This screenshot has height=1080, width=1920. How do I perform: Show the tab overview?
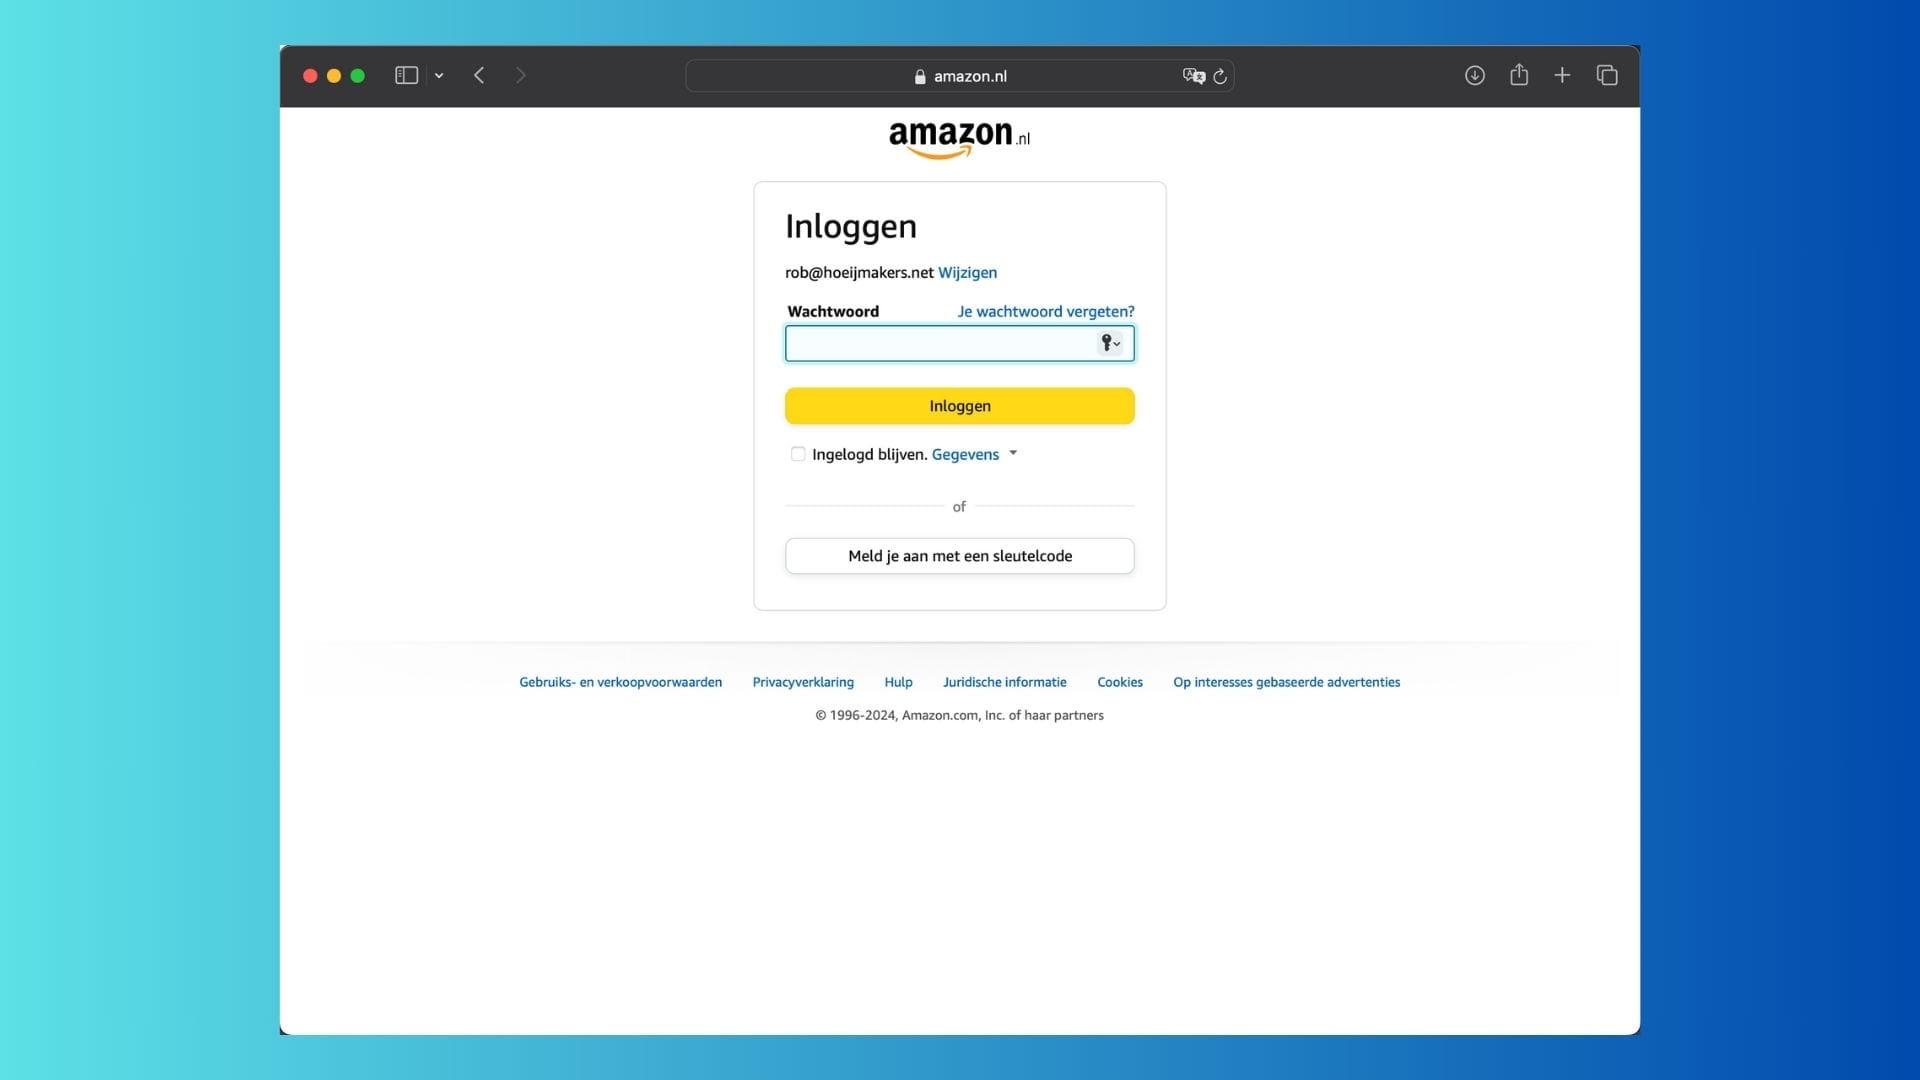tap(1607, 75)
